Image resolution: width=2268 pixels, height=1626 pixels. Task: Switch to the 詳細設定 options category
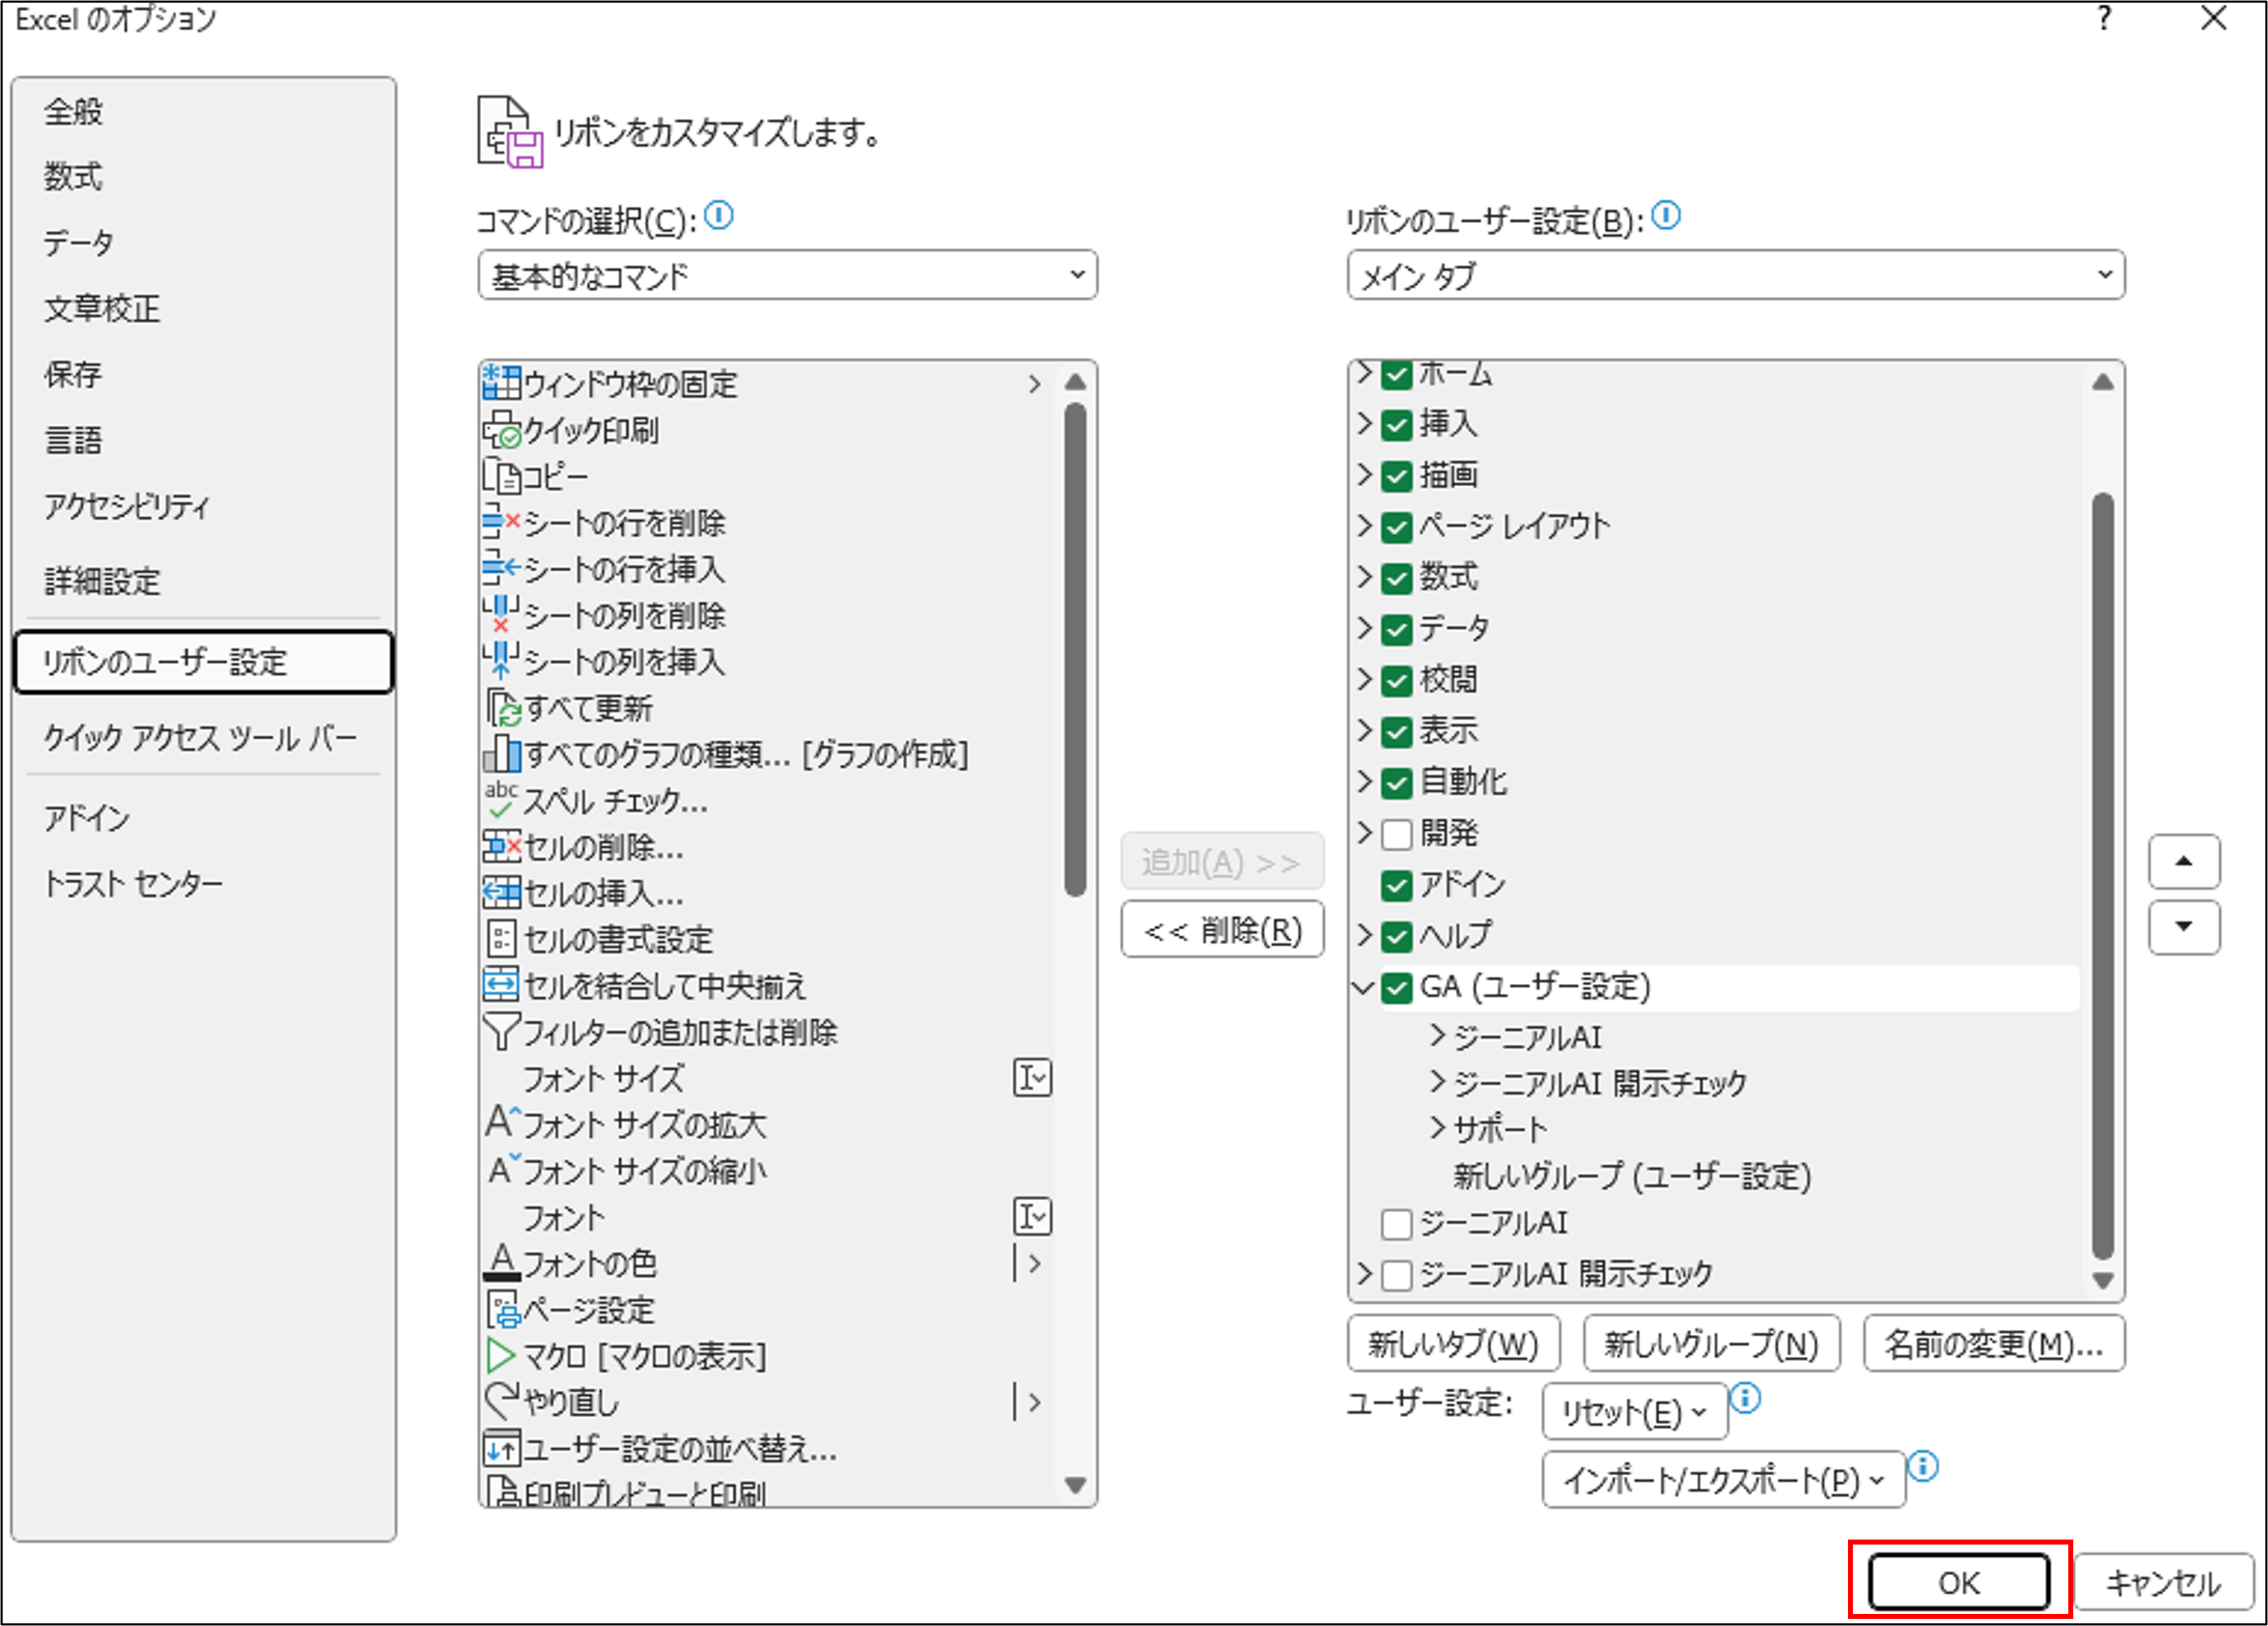pyautogui.click(x=102, y=581)
